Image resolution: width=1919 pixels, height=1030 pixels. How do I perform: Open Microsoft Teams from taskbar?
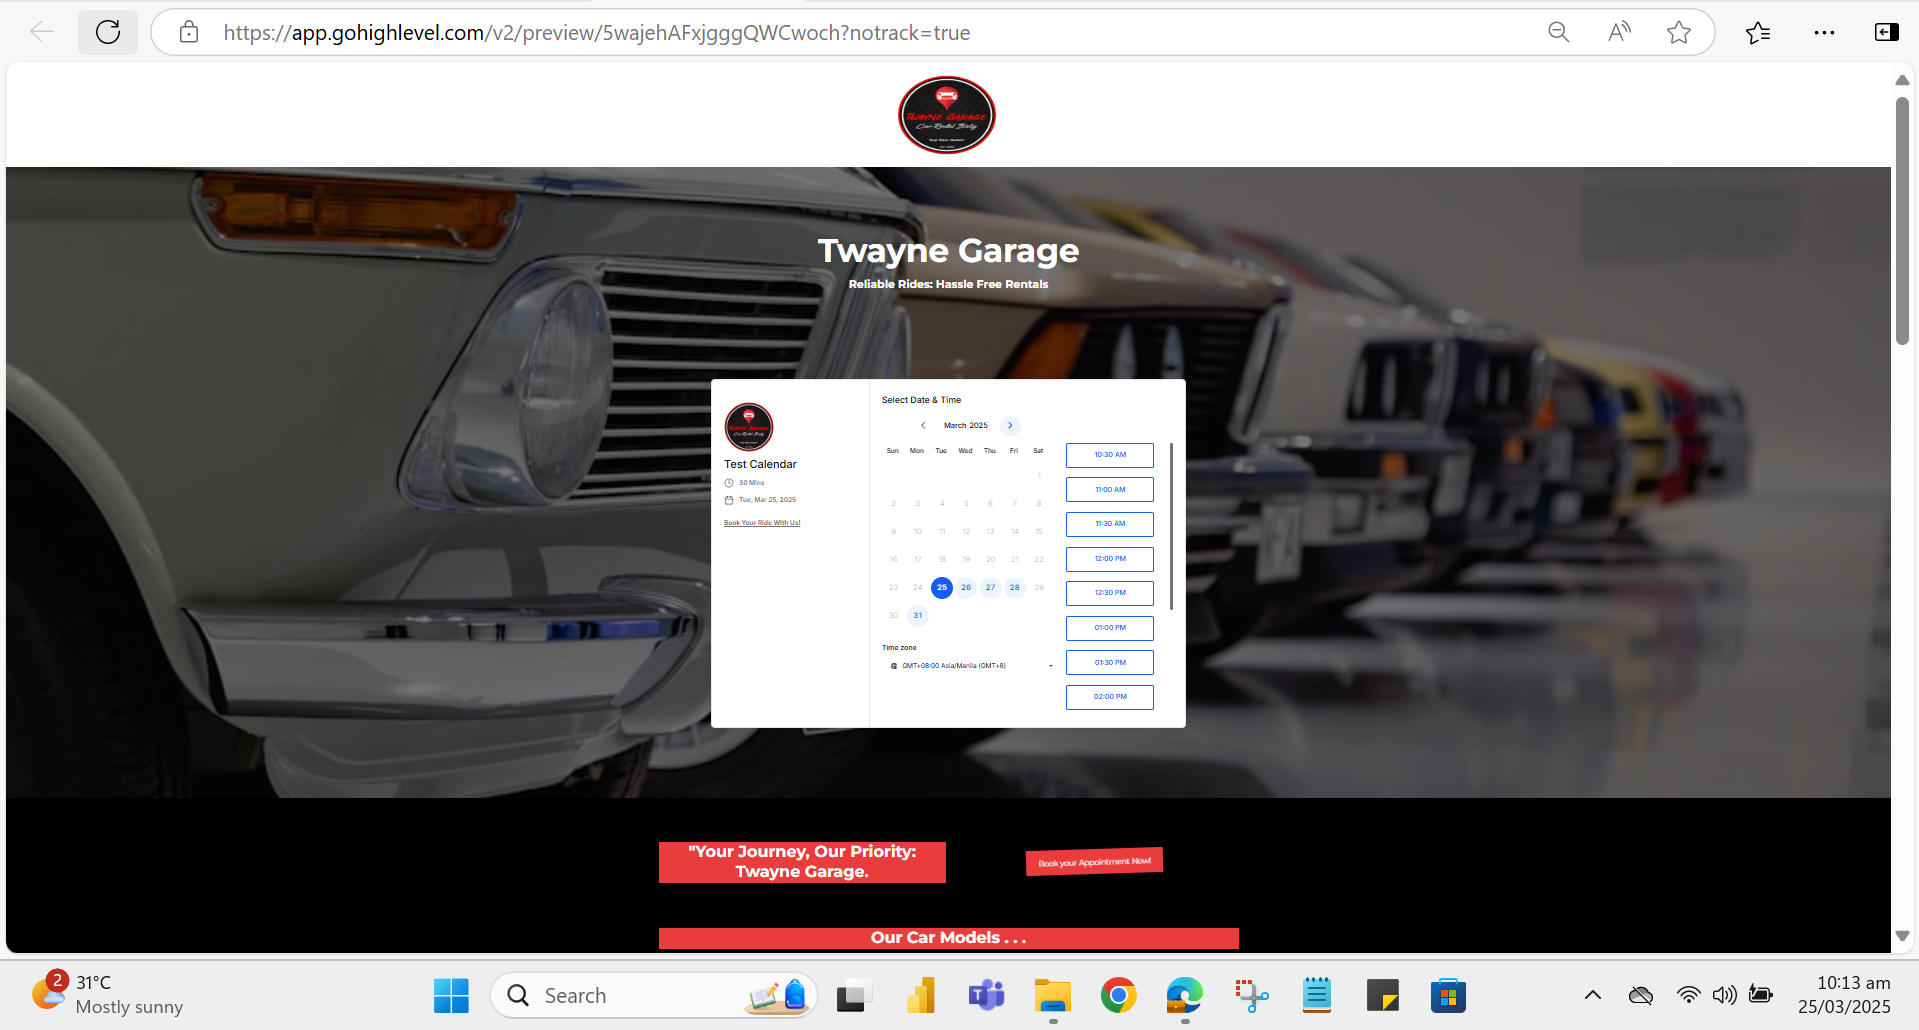coord(986,995)
